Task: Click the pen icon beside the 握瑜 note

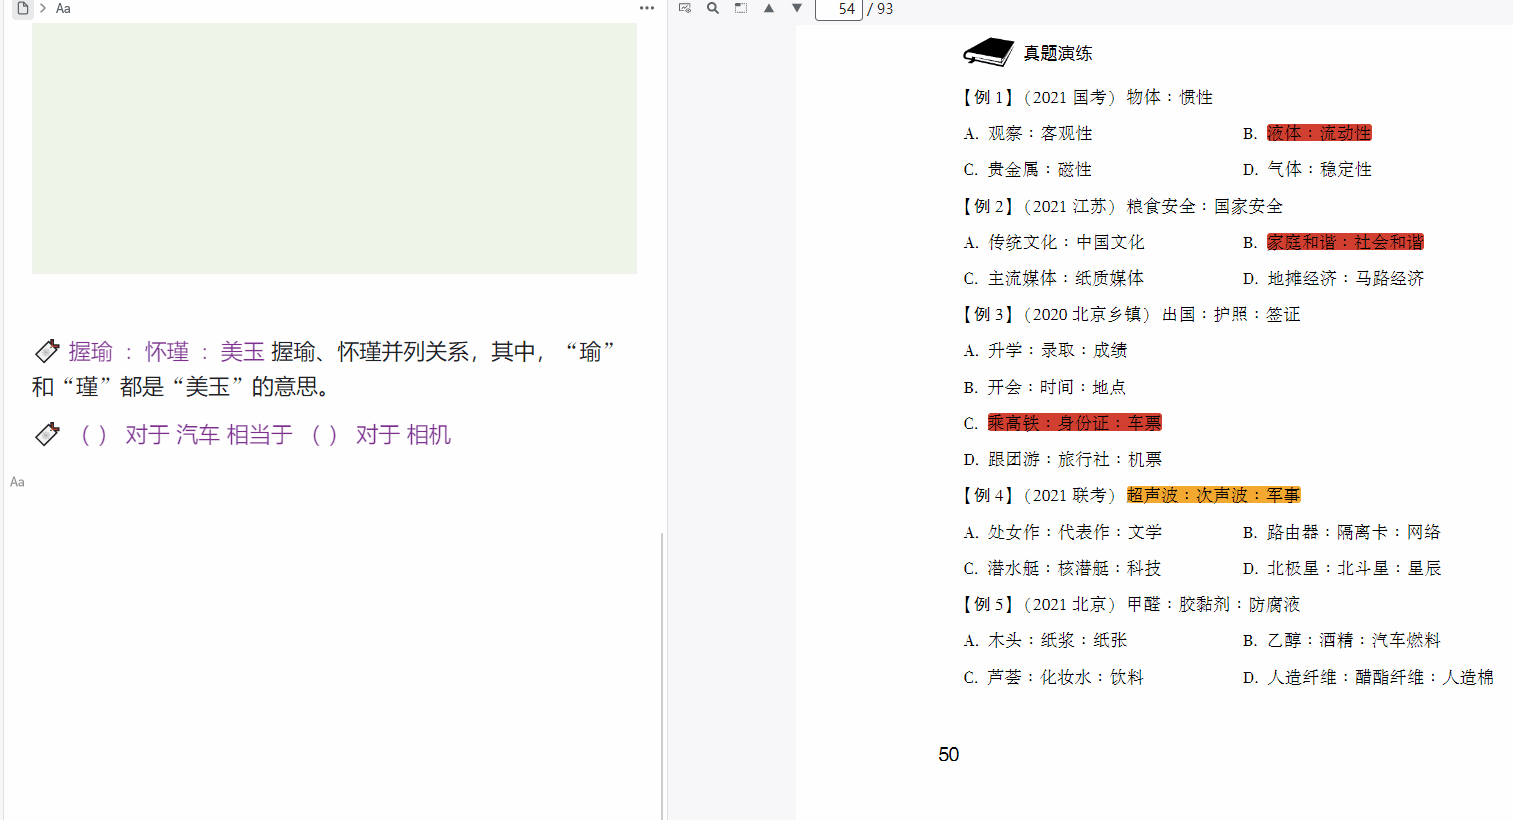Action: click(x=47, y=350)
